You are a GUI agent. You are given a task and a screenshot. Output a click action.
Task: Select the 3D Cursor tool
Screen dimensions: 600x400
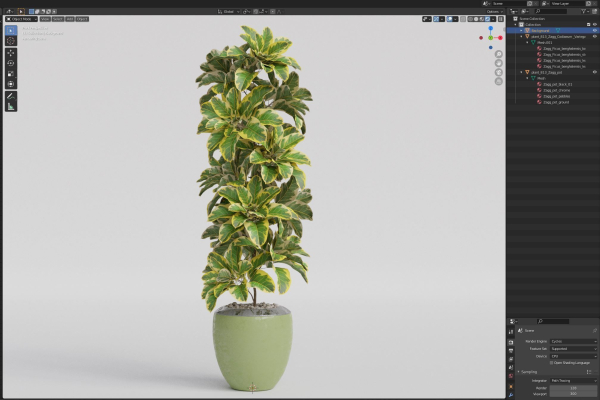[11, 40]
